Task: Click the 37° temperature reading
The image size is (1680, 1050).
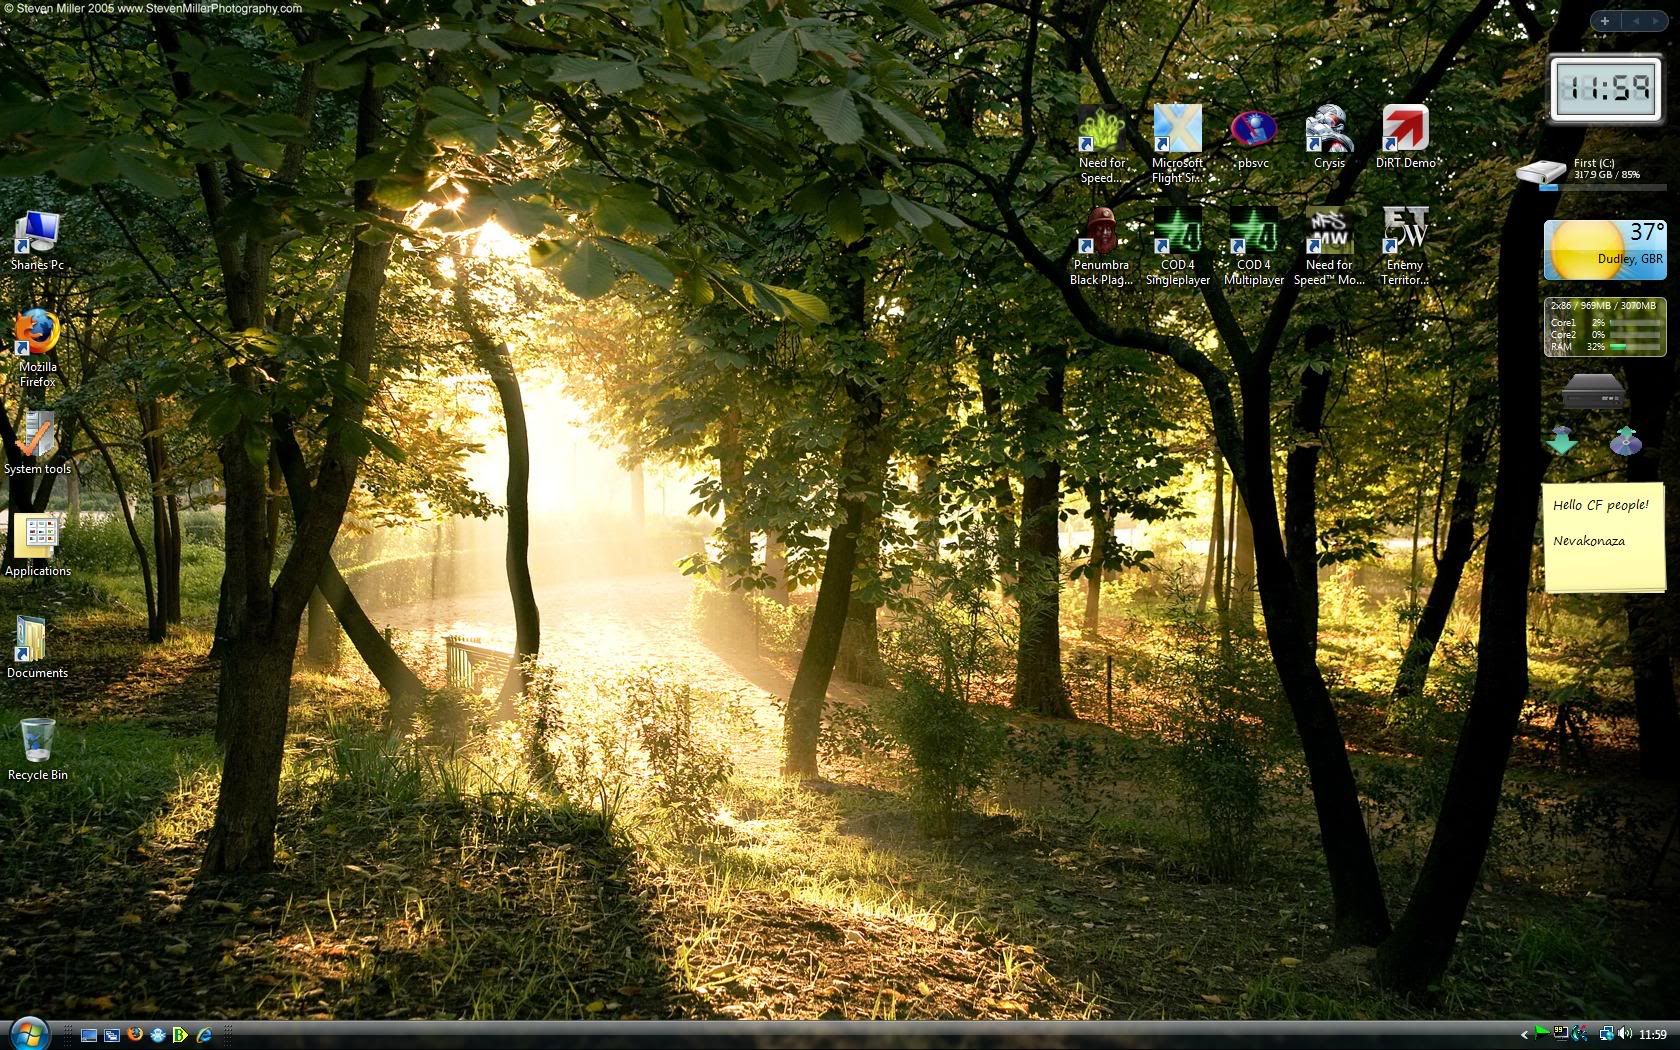Action: [1647, 233]
